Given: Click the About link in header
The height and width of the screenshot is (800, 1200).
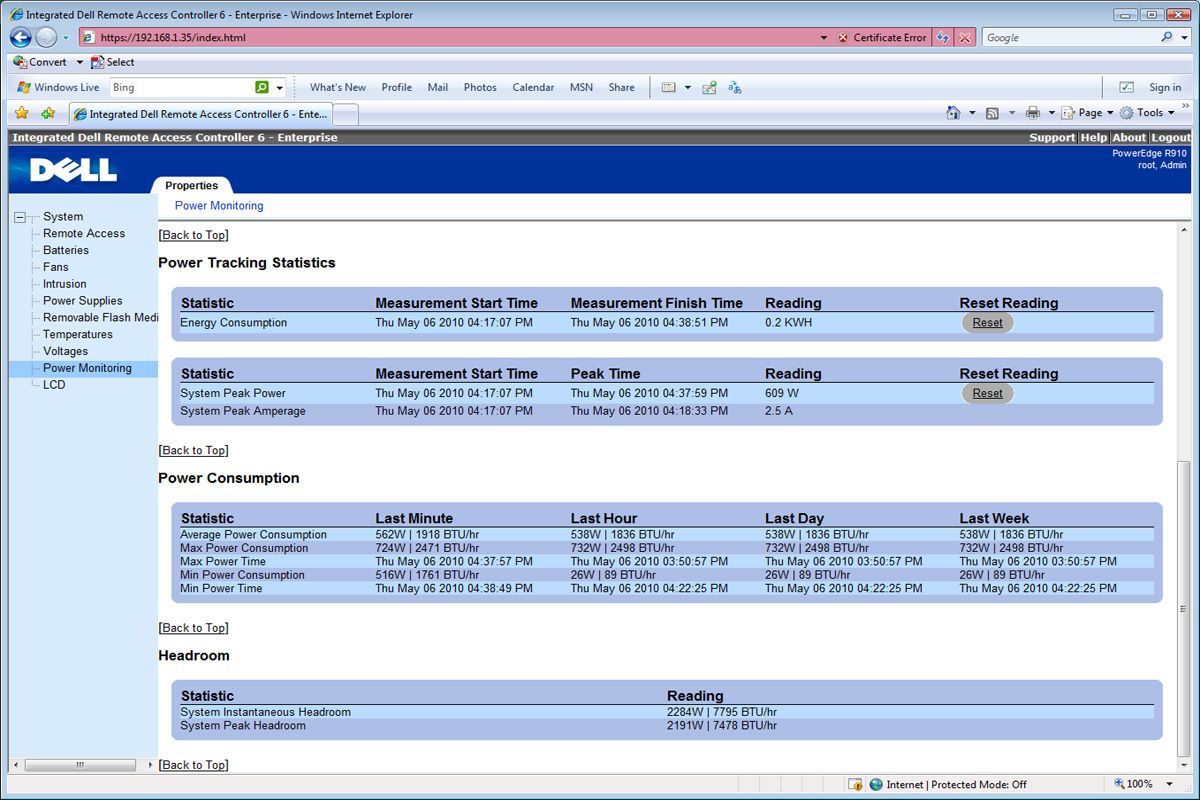Looking at the screenshot, I should pyautogui.click(x=1129, y=138).
